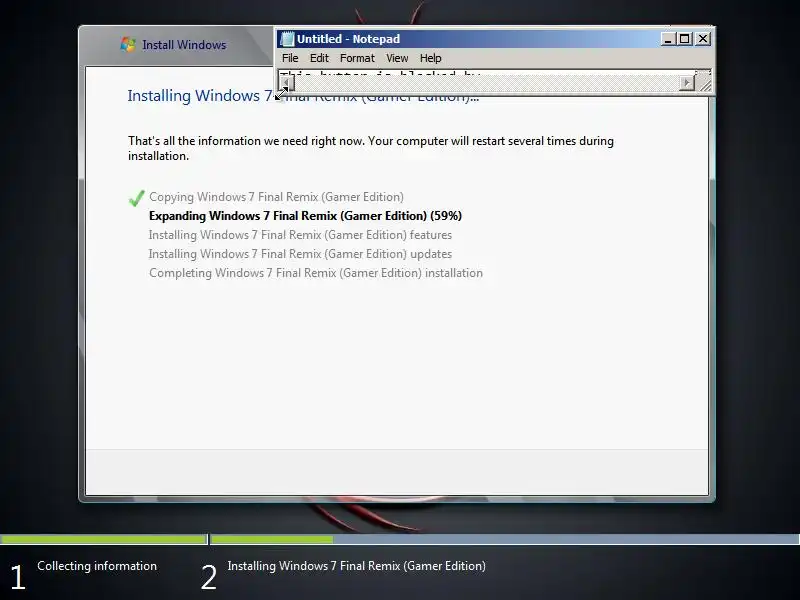
Task: Click the Notepad resize grip corner
Action: tap(705, 84)
